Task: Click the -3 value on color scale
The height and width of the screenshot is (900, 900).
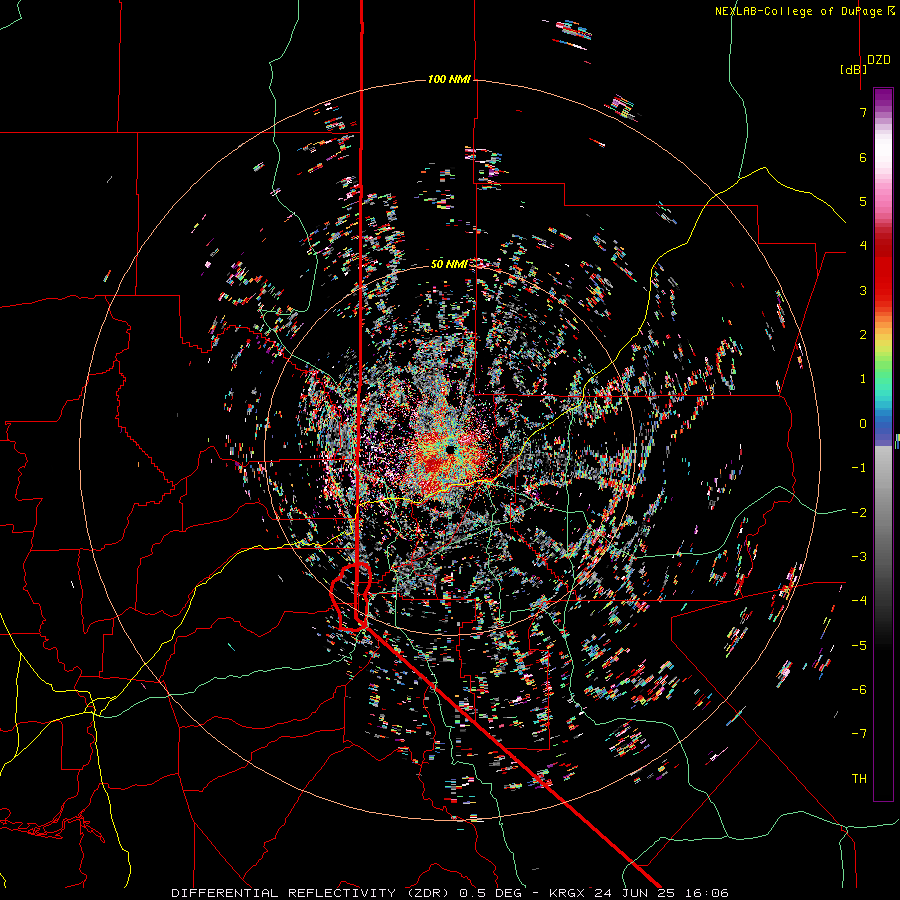Action: pos(859,557)
